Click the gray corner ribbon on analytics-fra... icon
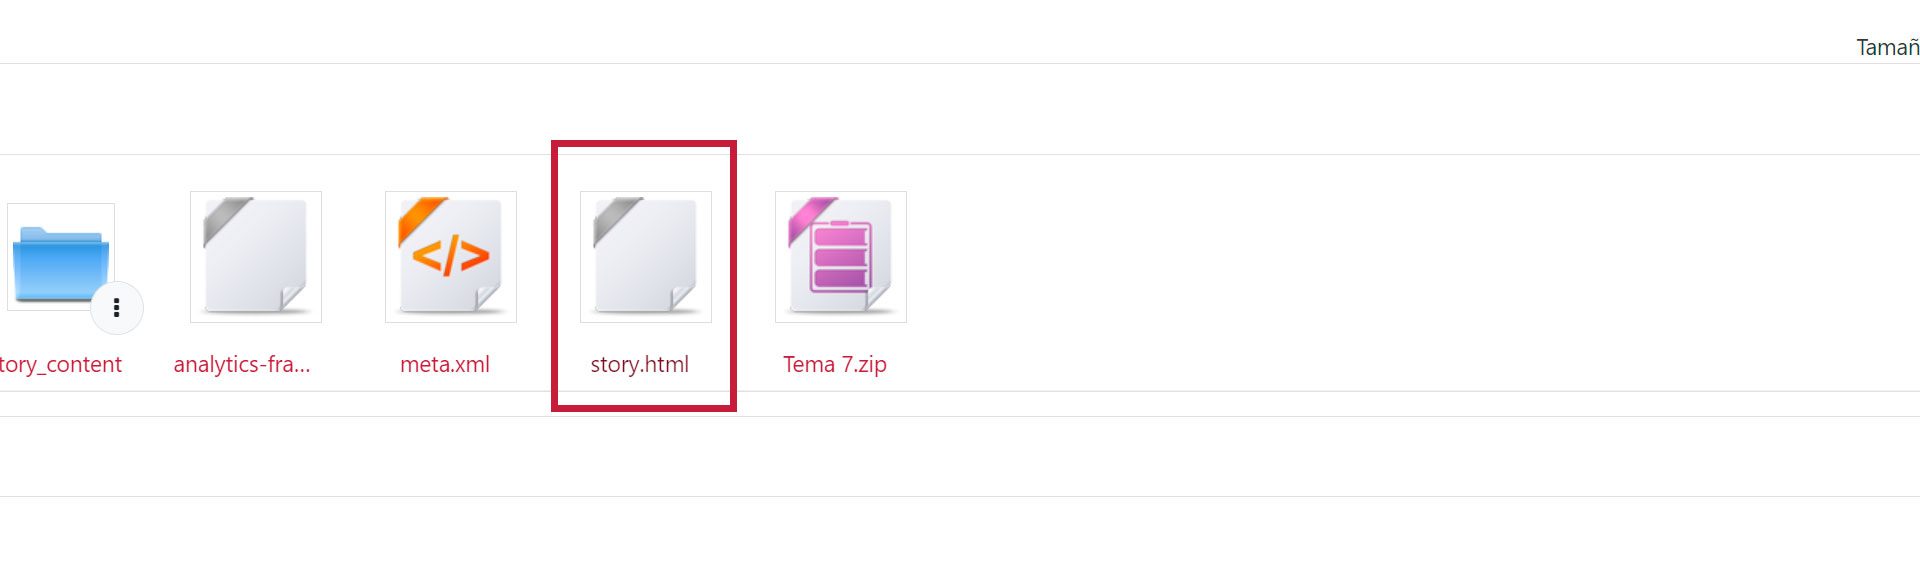 pyautogui.click(x=228, y=220)
